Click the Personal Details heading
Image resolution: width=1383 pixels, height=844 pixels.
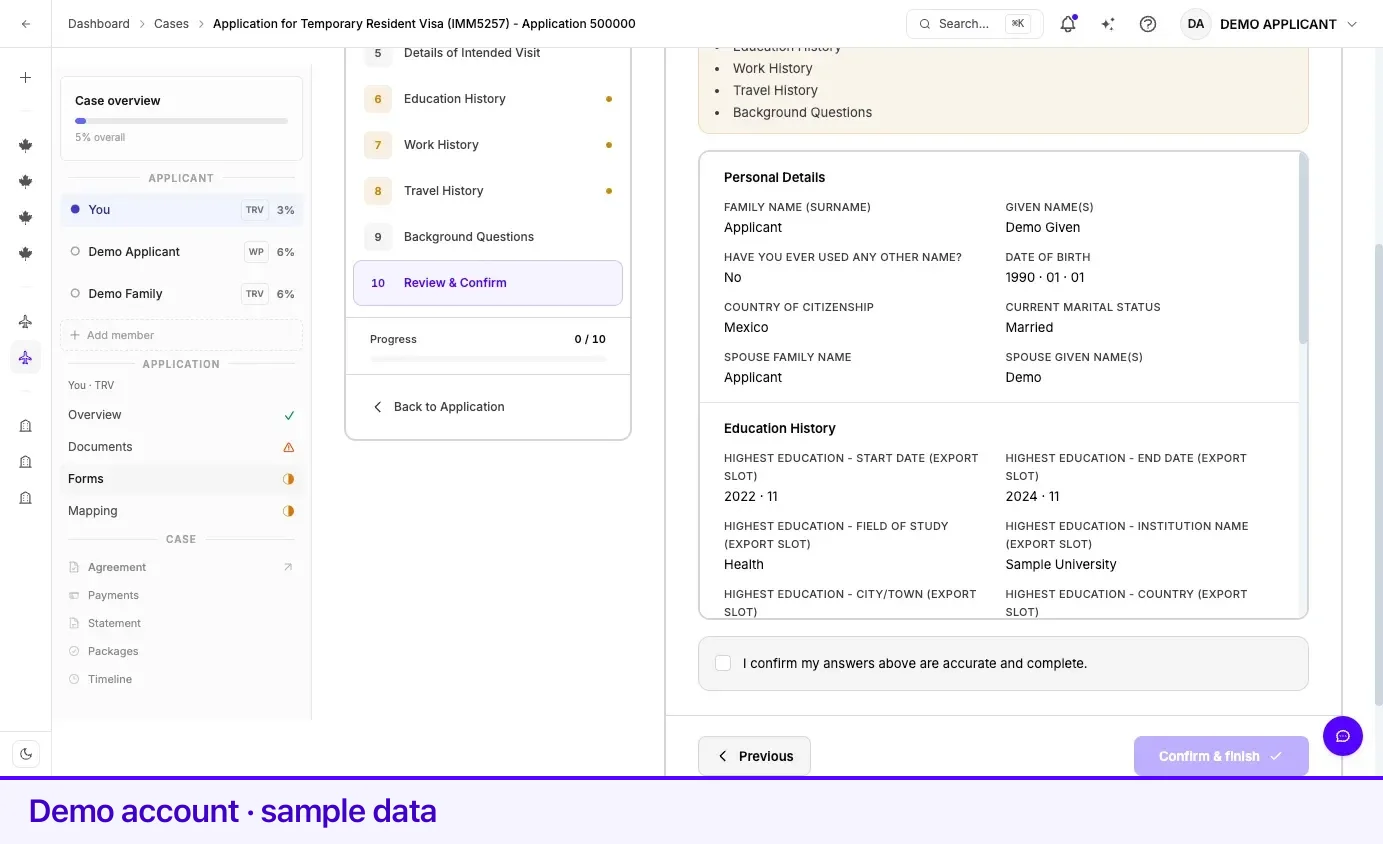coord(775,178)
